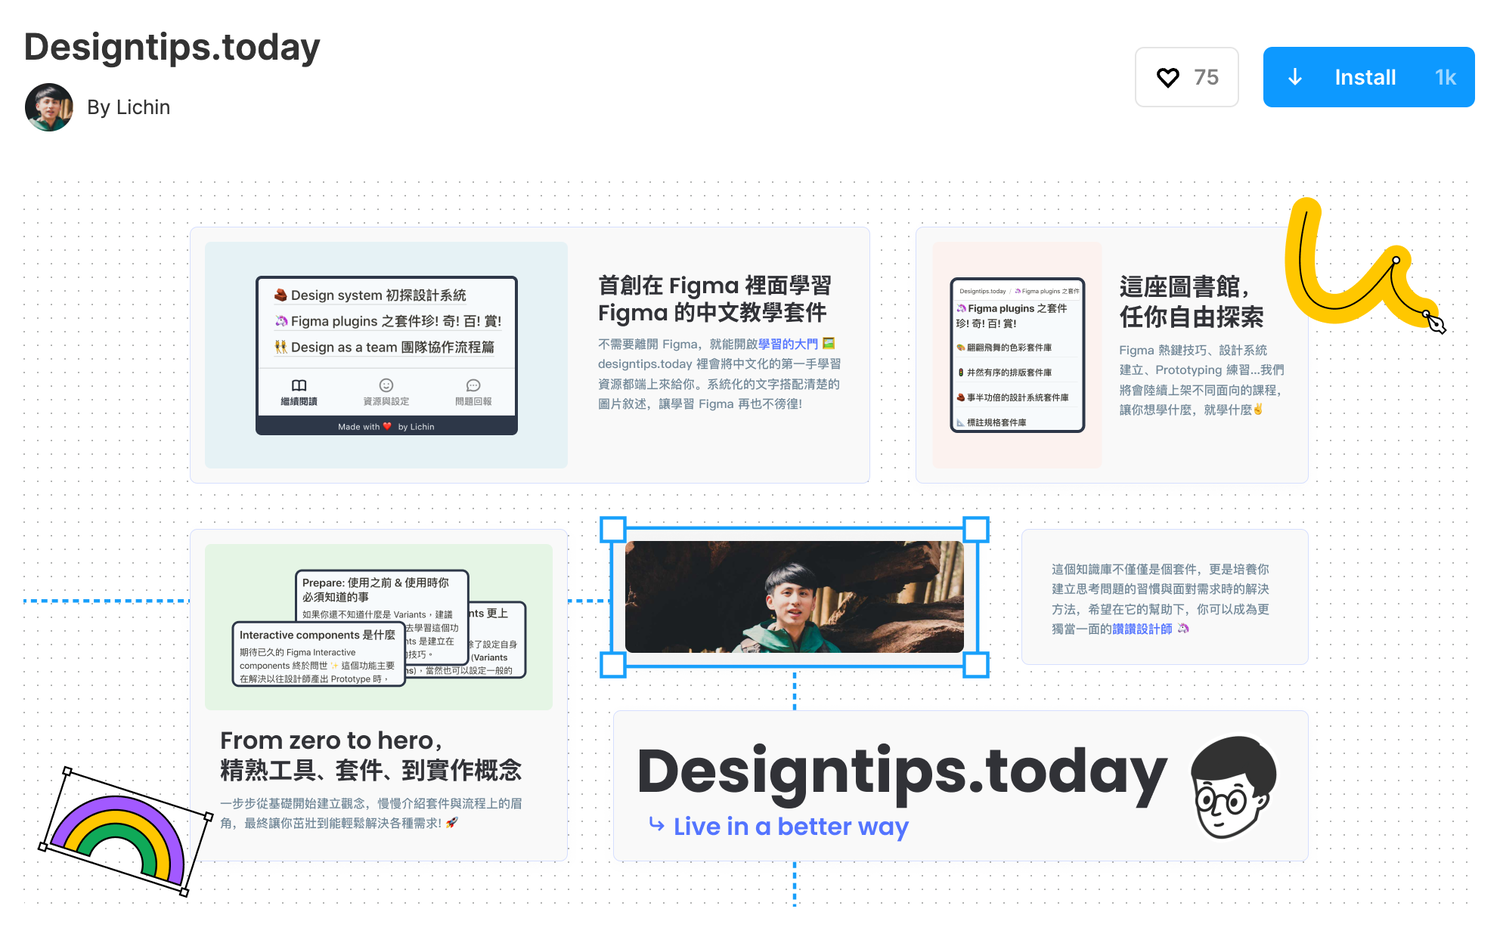This screenshot has width=1500, height=946.
Task: Select the Designtips.today plugin title
Action: point(172,47)
